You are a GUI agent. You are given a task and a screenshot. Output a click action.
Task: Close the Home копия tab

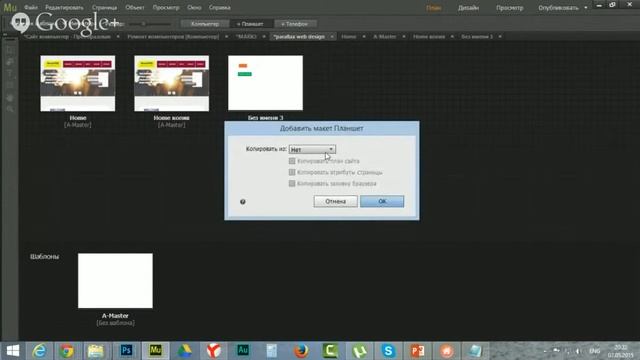point(452,37)
